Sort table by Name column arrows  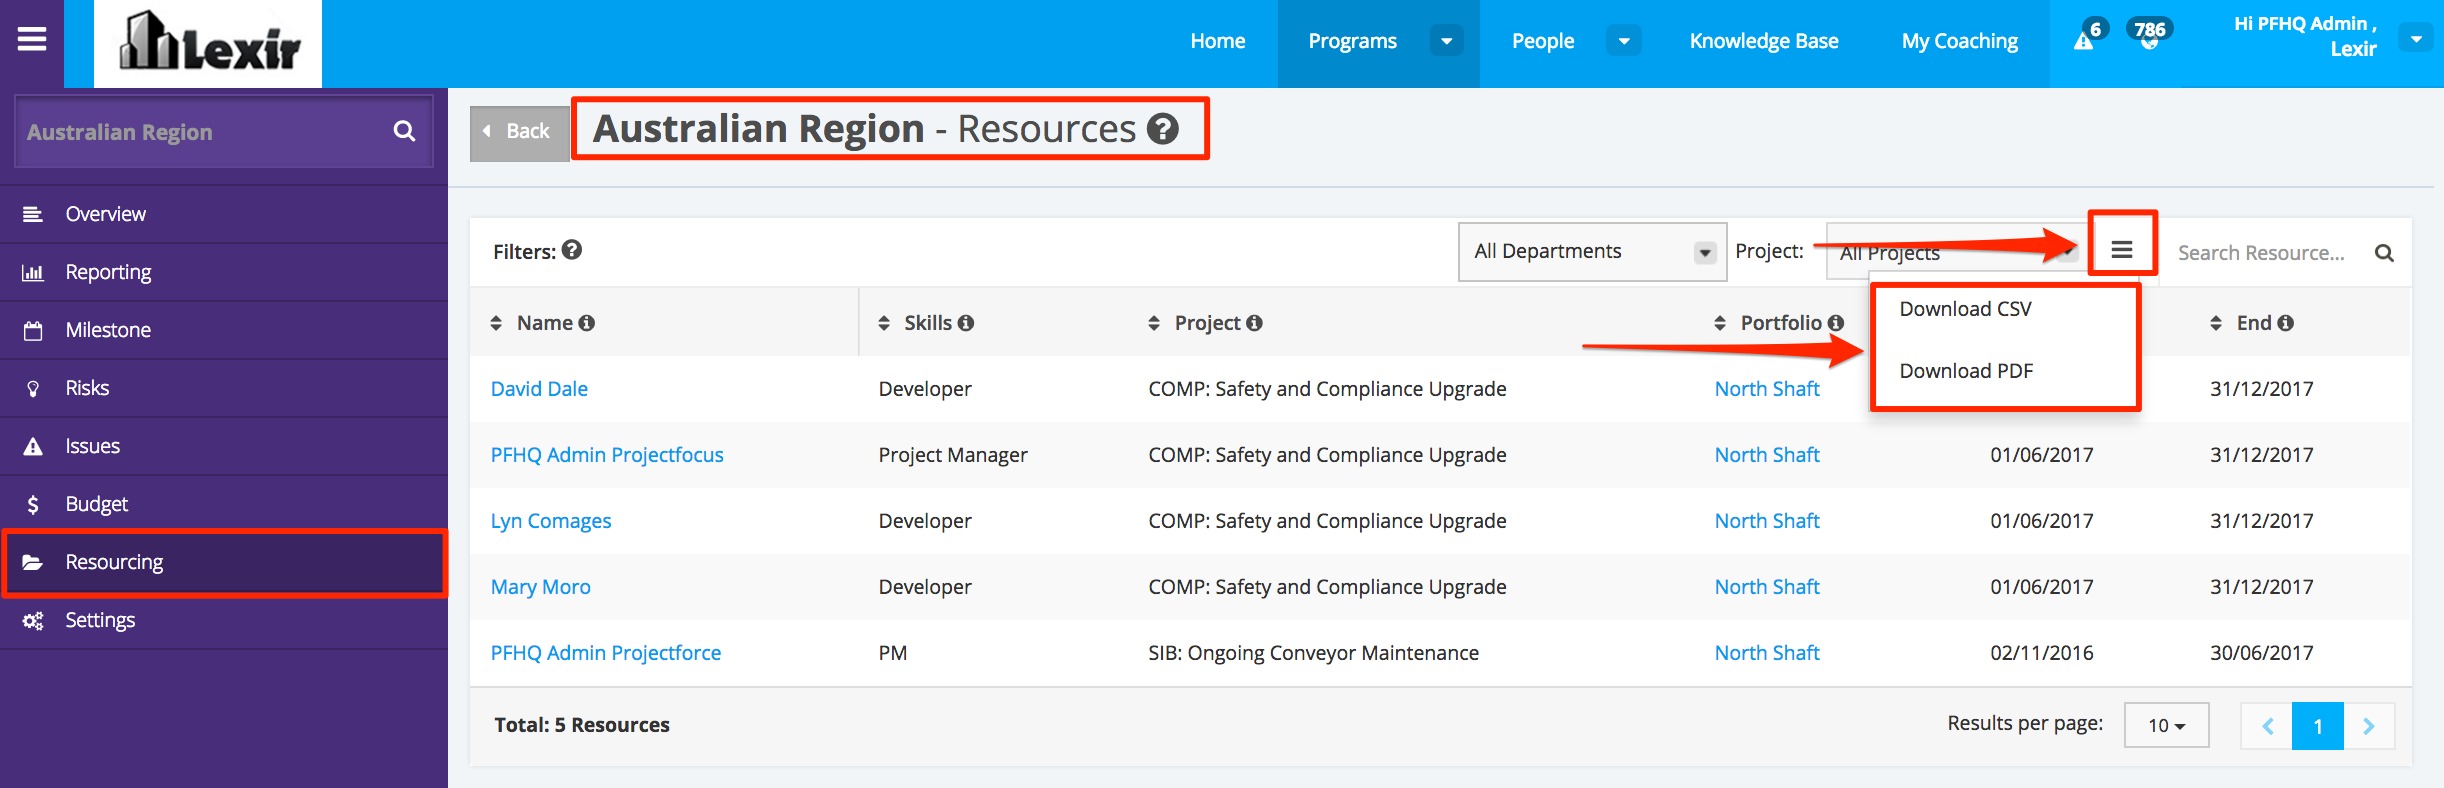point(496,323)
